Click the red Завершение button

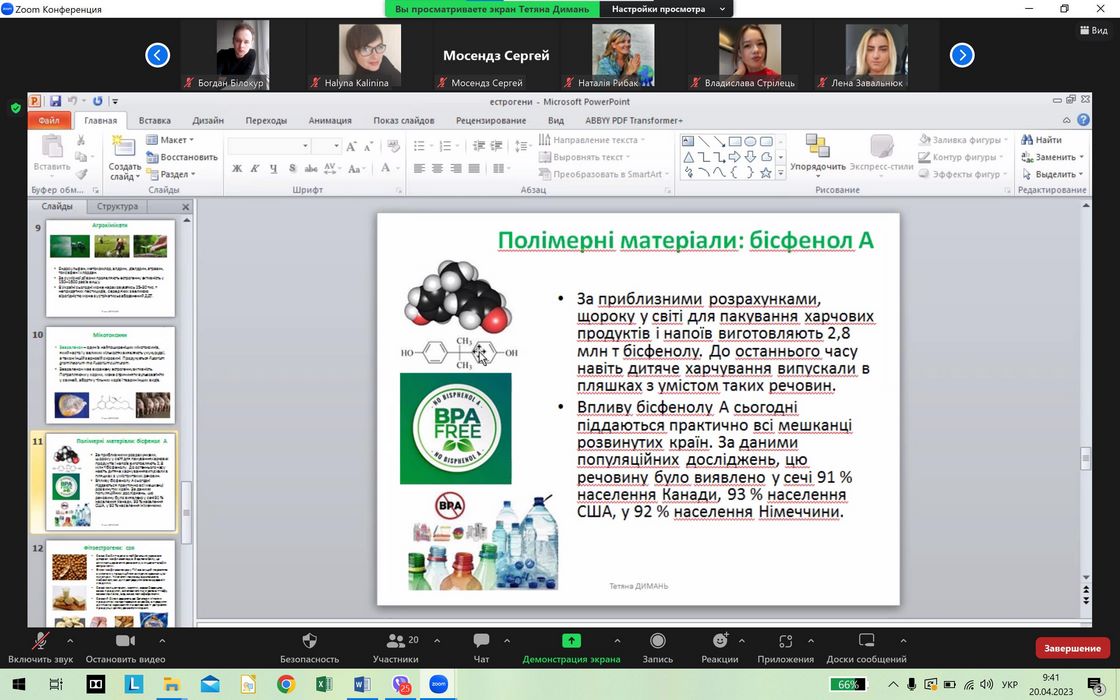pos(1072,648)
